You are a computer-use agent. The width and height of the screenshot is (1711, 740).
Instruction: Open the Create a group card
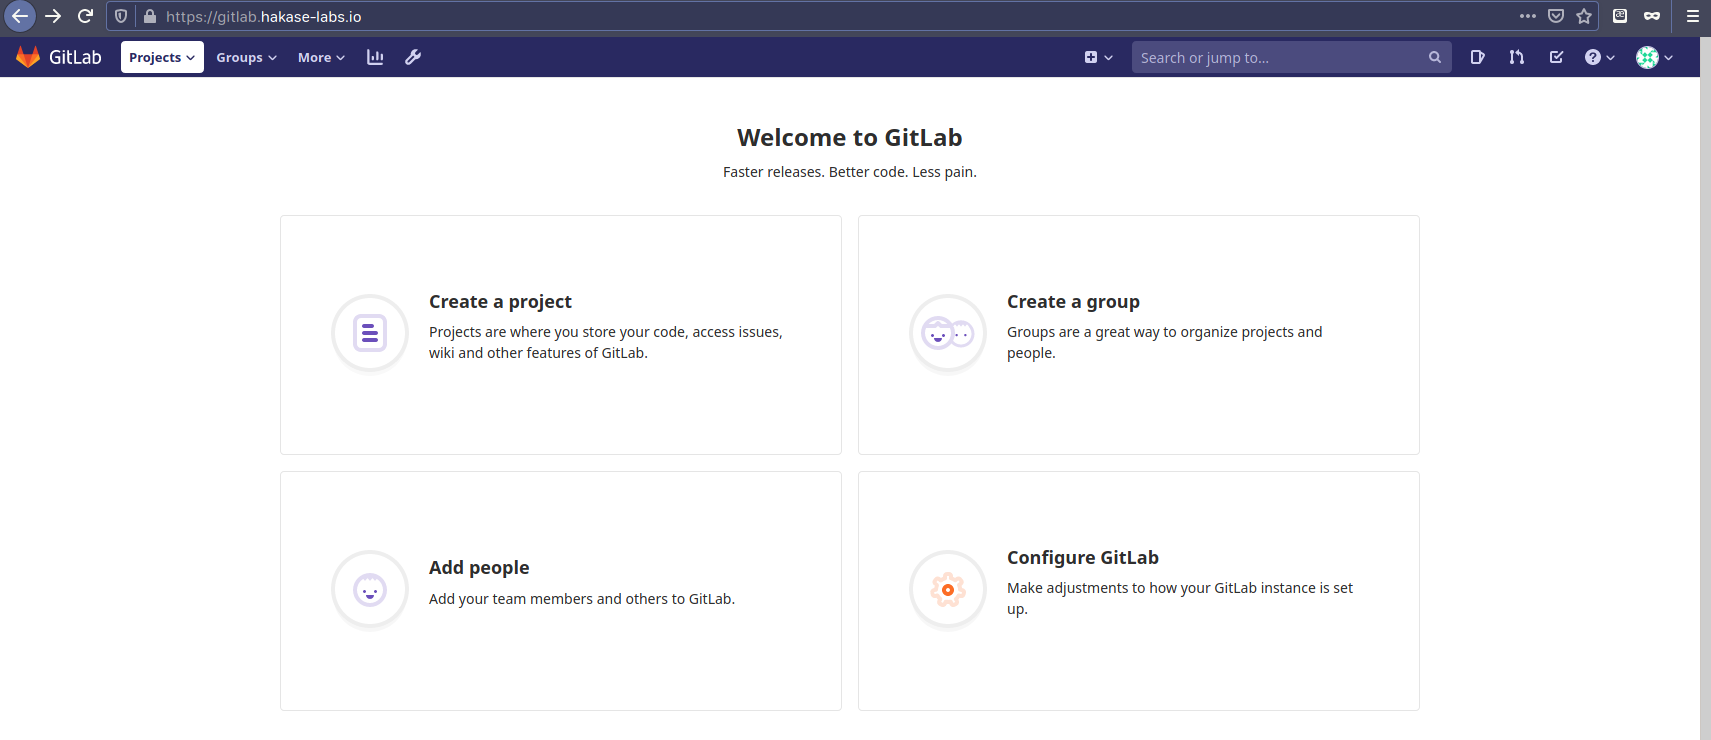(1139, 335)
